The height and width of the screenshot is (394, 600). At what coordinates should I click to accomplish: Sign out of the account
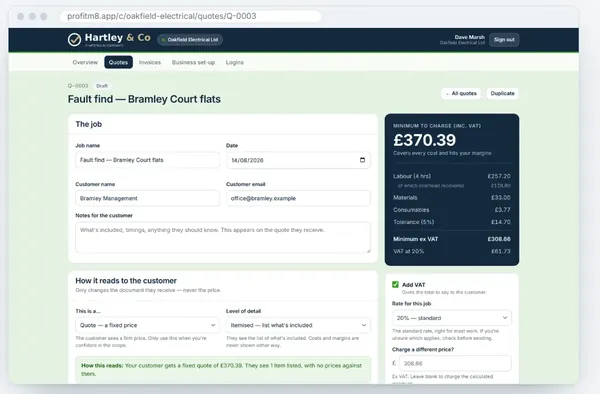(x=504, y=40)
